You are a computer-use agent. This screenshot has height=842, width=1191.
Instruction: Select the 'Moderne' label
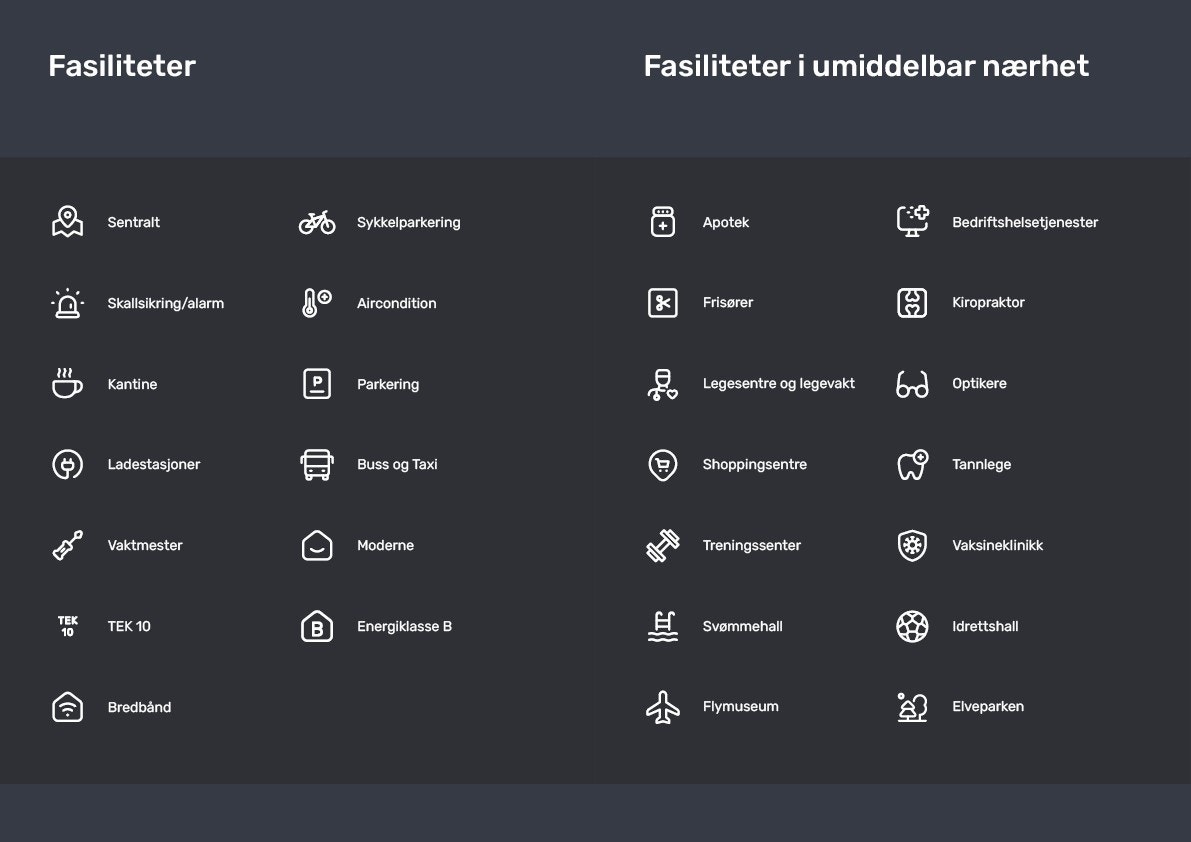[x=385, y=545]
